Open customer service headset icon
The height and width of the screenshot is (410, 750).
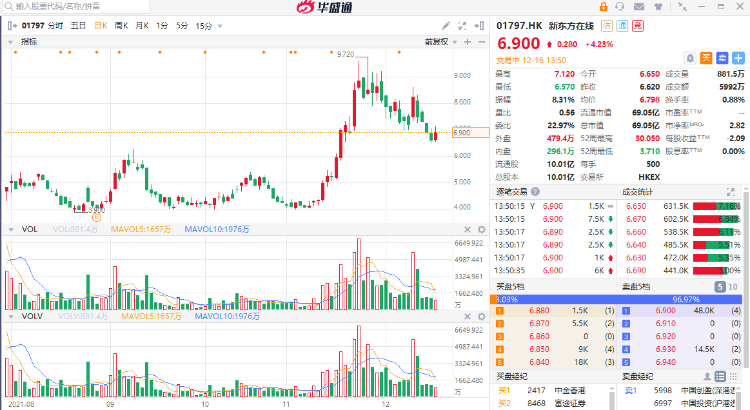click(x=620, y=6)
